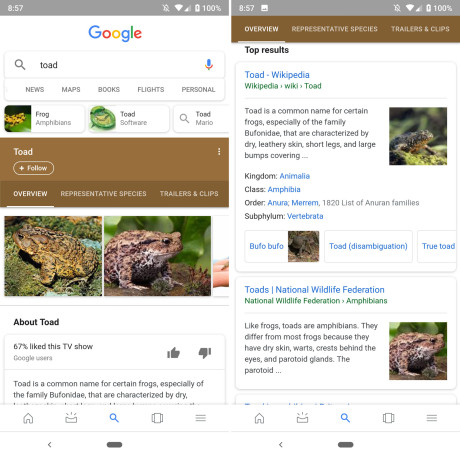Choose the Frog Amphibians suggestion chip
This screenshot has height=458, width=460.
44,118
